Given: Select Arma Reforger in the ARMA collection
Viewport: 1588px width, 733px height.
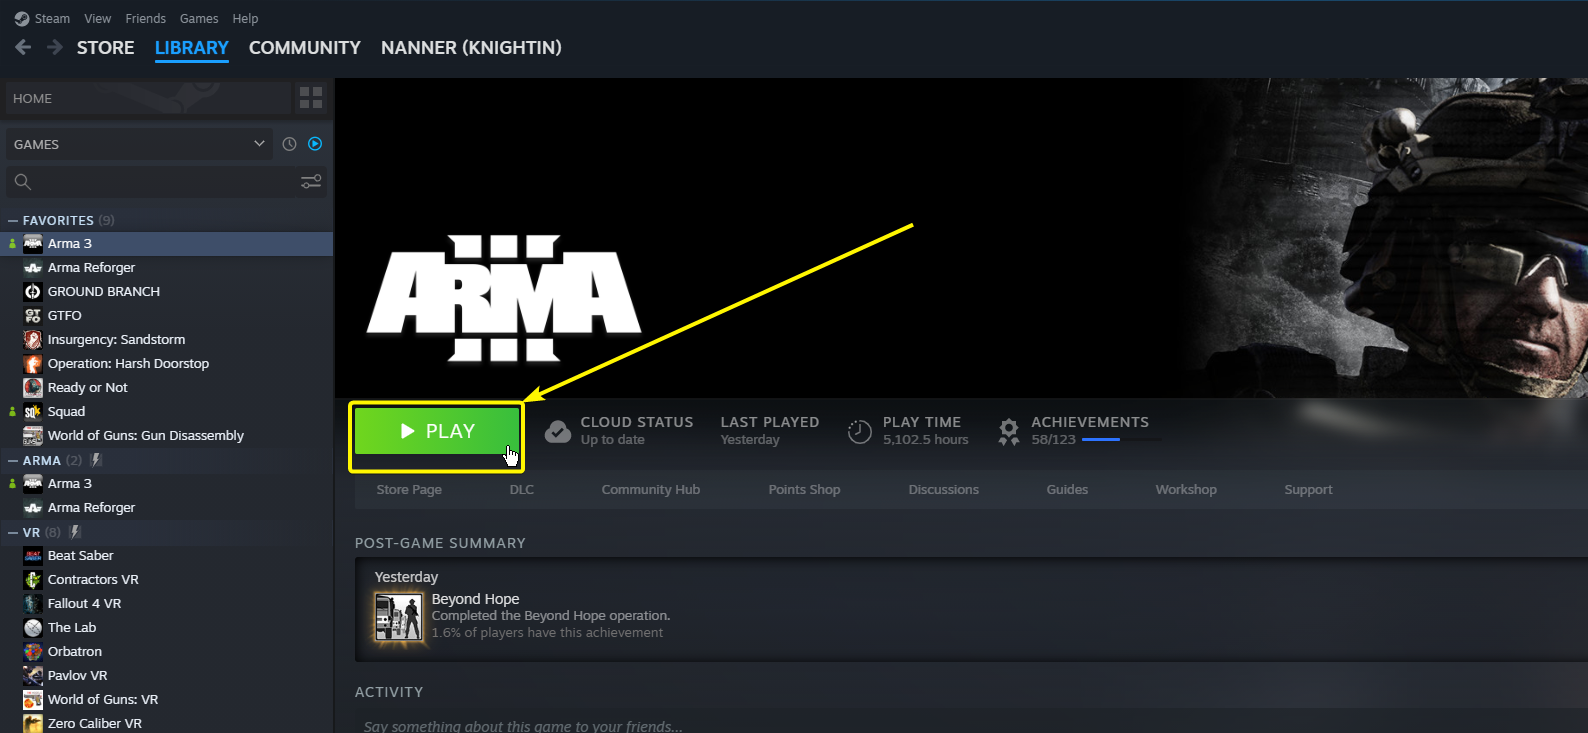Looking at the screenshot, I should click(x=168, y=508).
